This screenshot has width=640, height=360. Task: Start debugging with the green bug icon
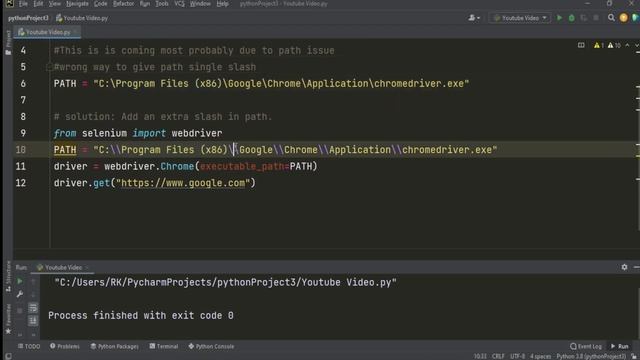click(571, 18)
